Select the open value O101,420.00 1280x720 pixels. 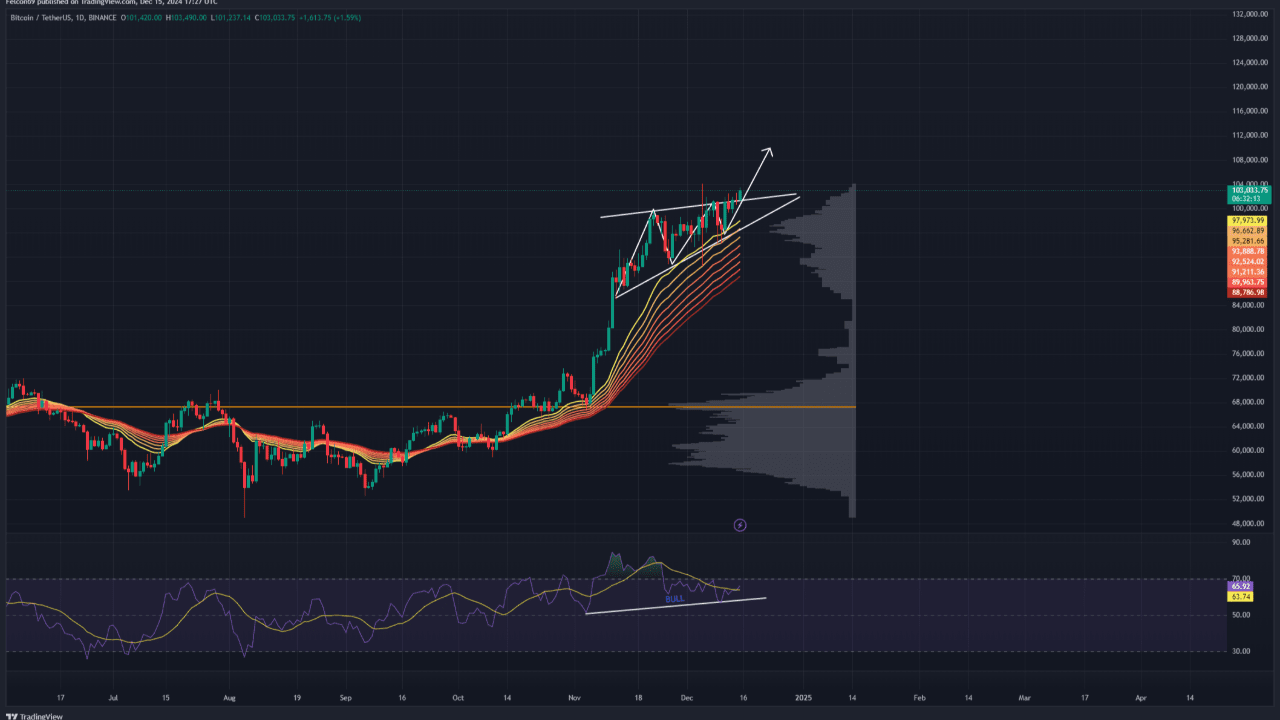click(143, 18)
